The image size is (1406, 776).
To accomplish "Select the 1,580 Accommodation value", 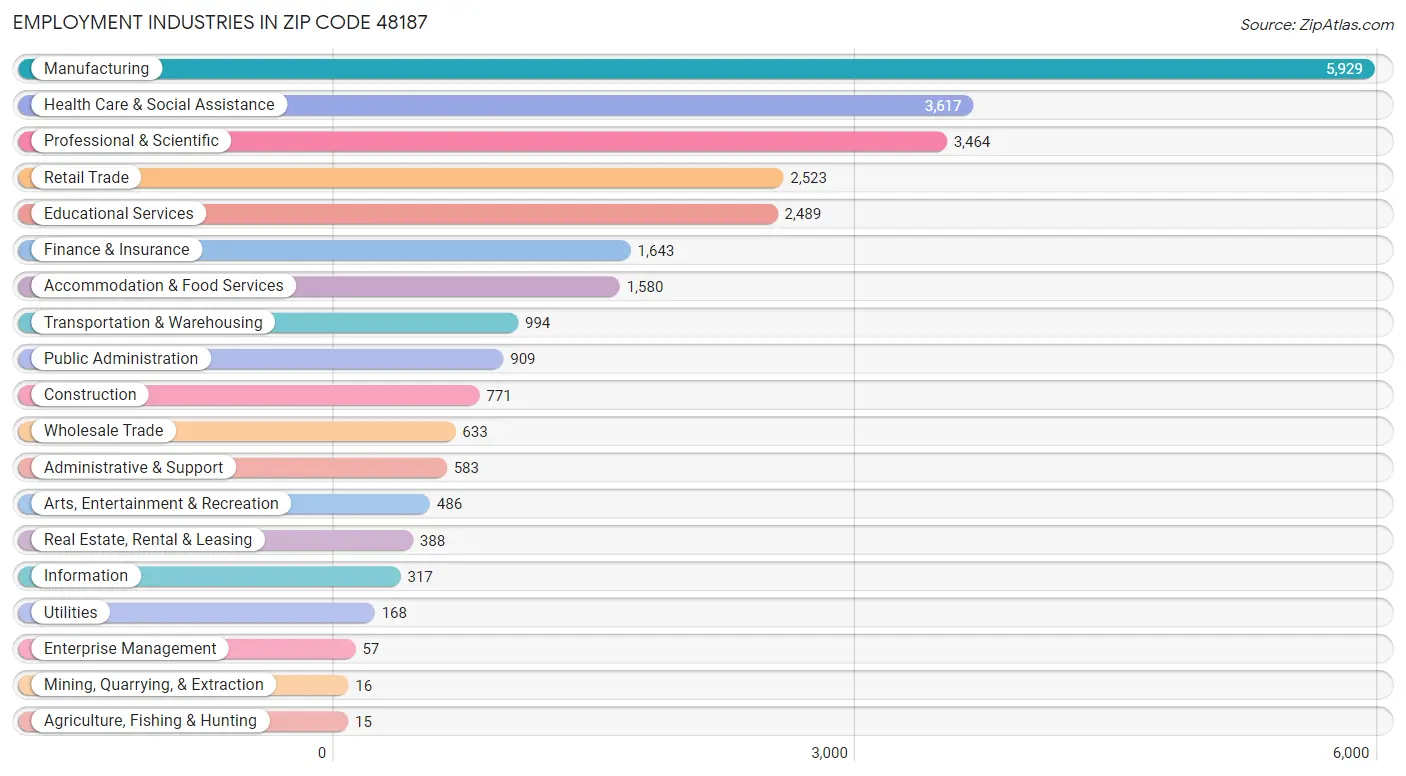I will pyautogui.click(x=645, y=287).
